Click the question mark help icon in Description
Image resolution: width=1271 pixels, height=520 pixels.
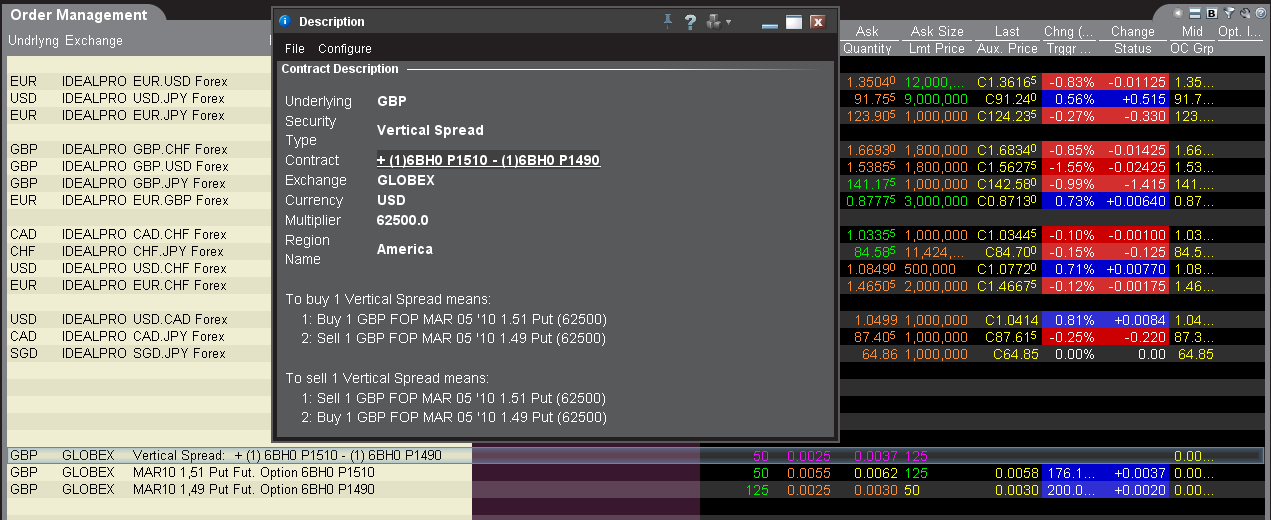coord(690,21)
